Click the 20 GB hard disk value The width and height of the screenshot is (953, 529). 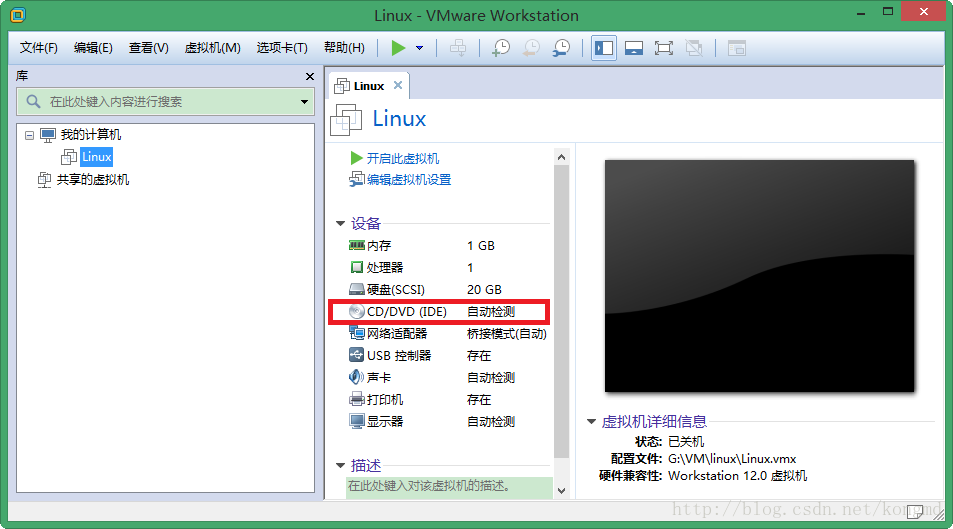click(484, 289)
